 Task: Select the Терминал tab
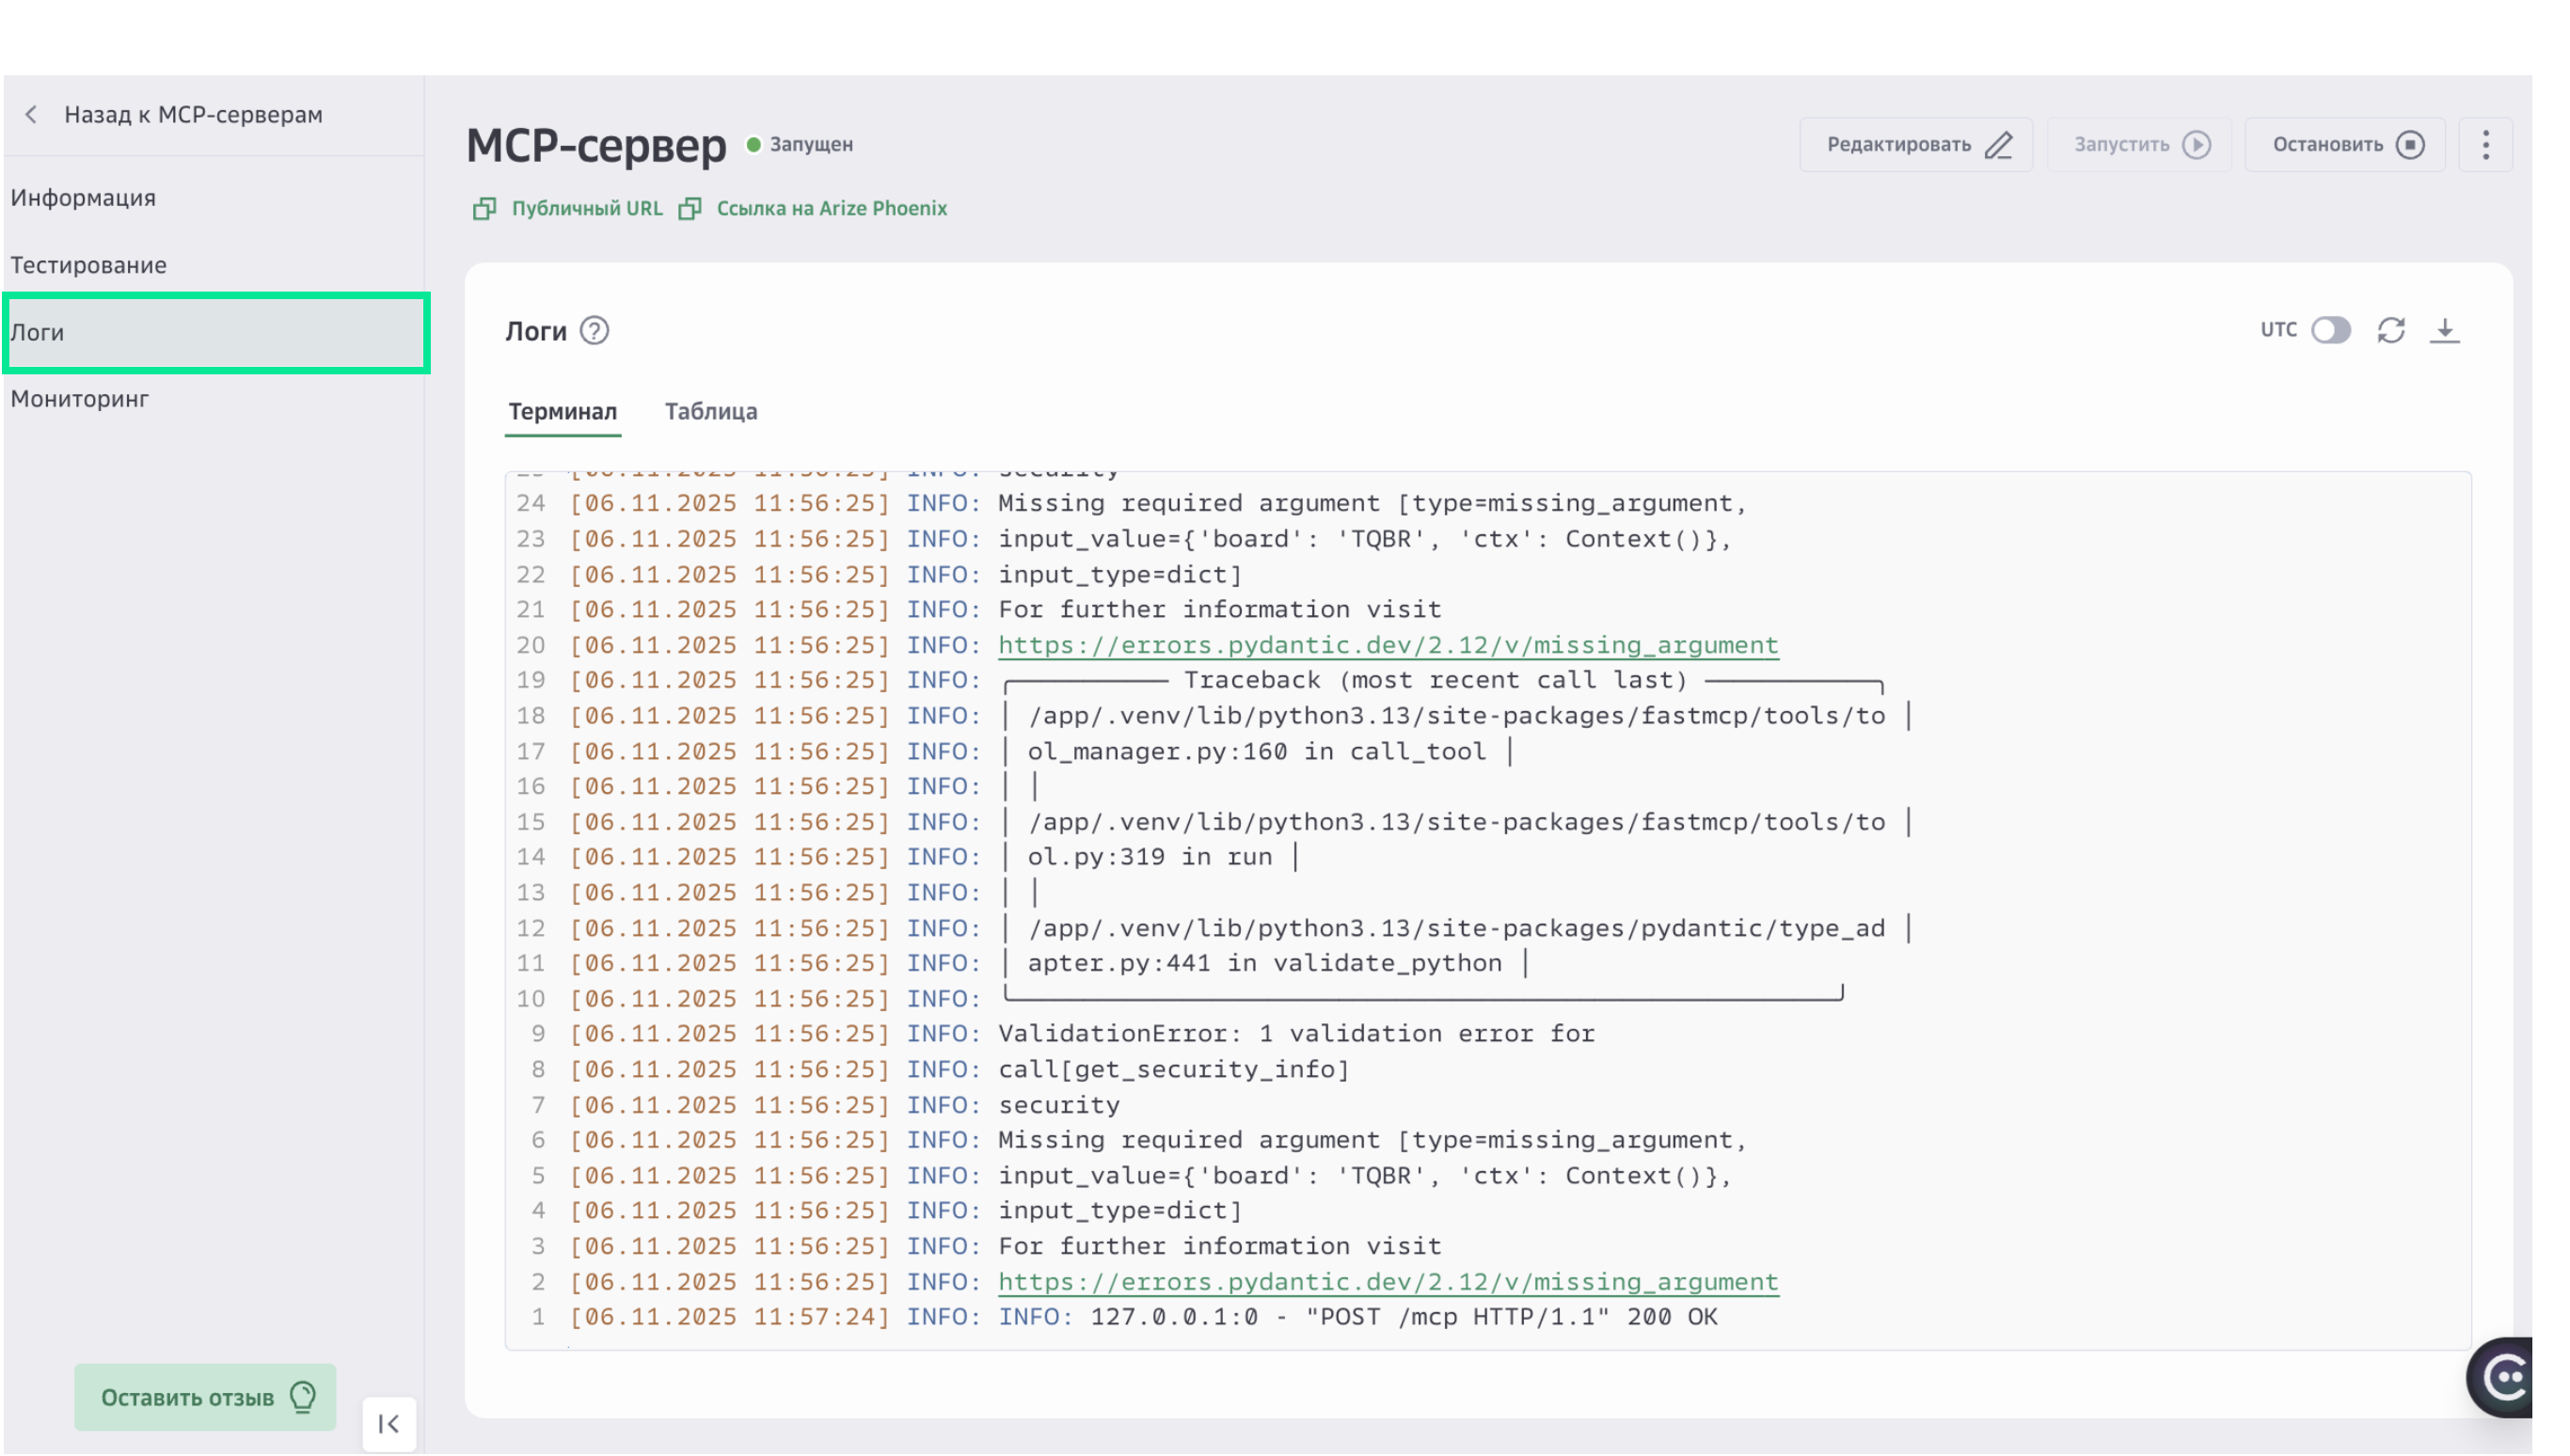pos(563,411)
